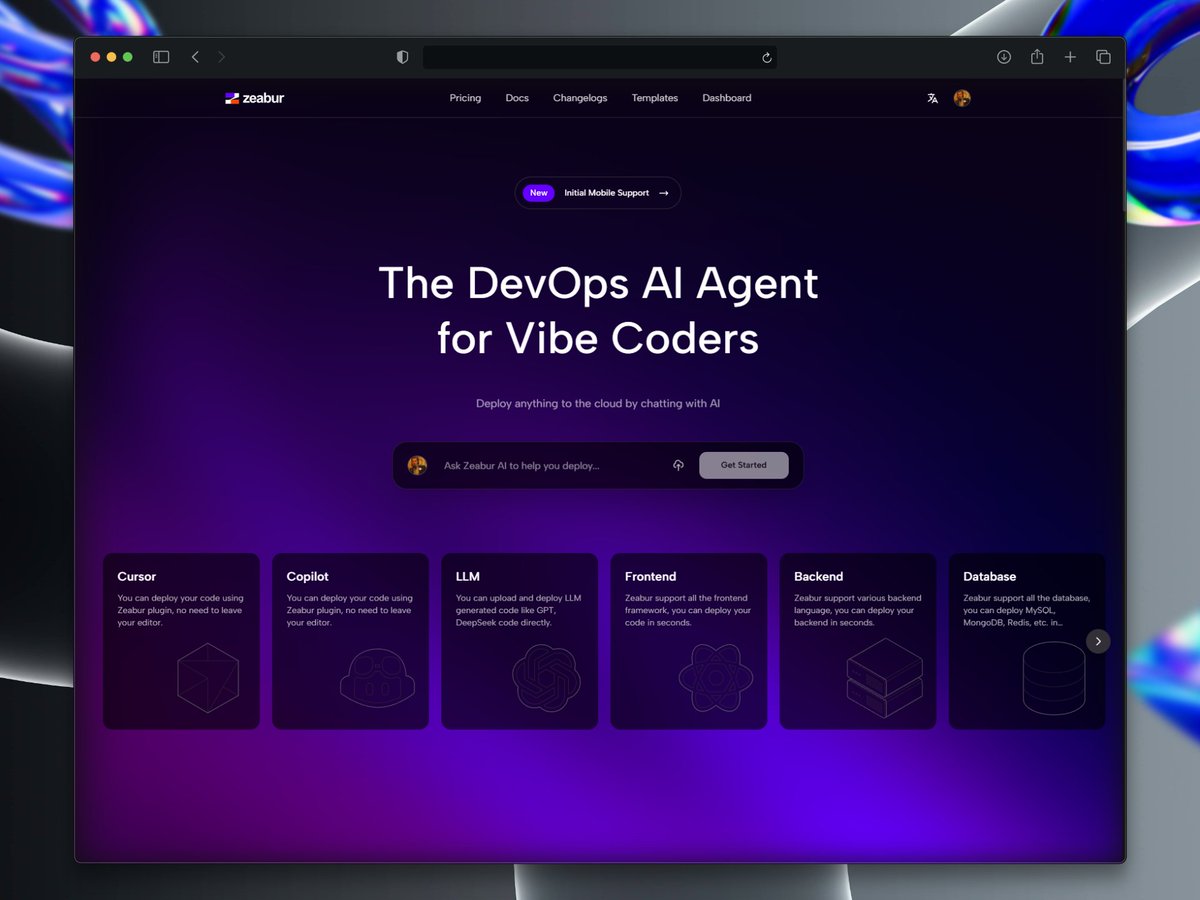Go back with the Safari back arrow
The image size is (1200, 900).
[x=195, y=57]
